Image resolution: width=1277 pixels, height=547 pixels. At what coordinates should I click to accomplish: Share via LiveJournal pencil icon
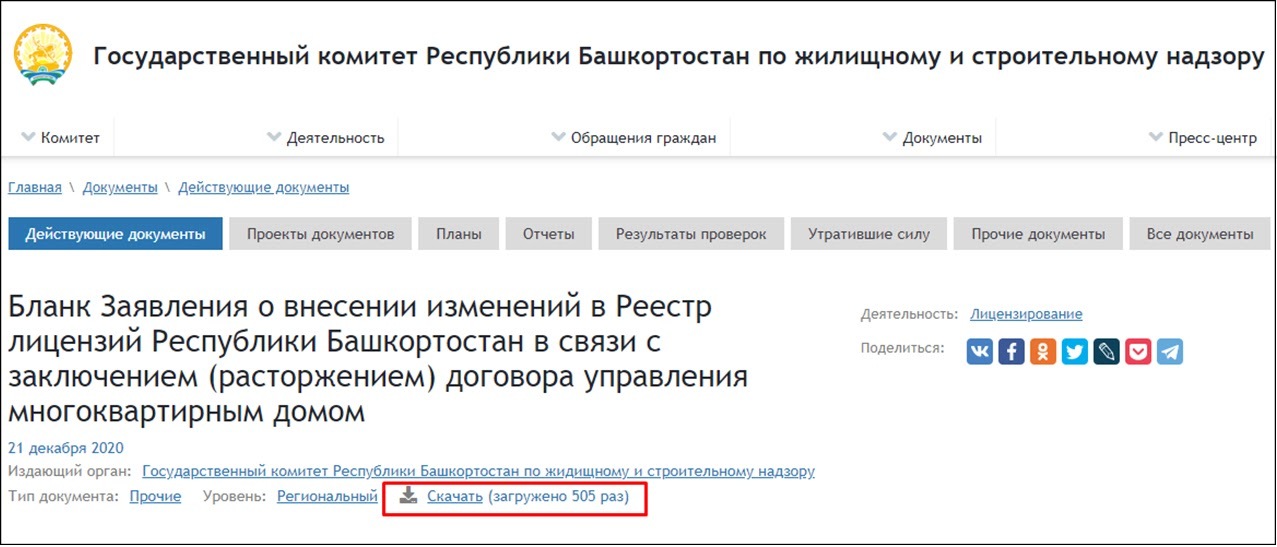coord(1106,351)
